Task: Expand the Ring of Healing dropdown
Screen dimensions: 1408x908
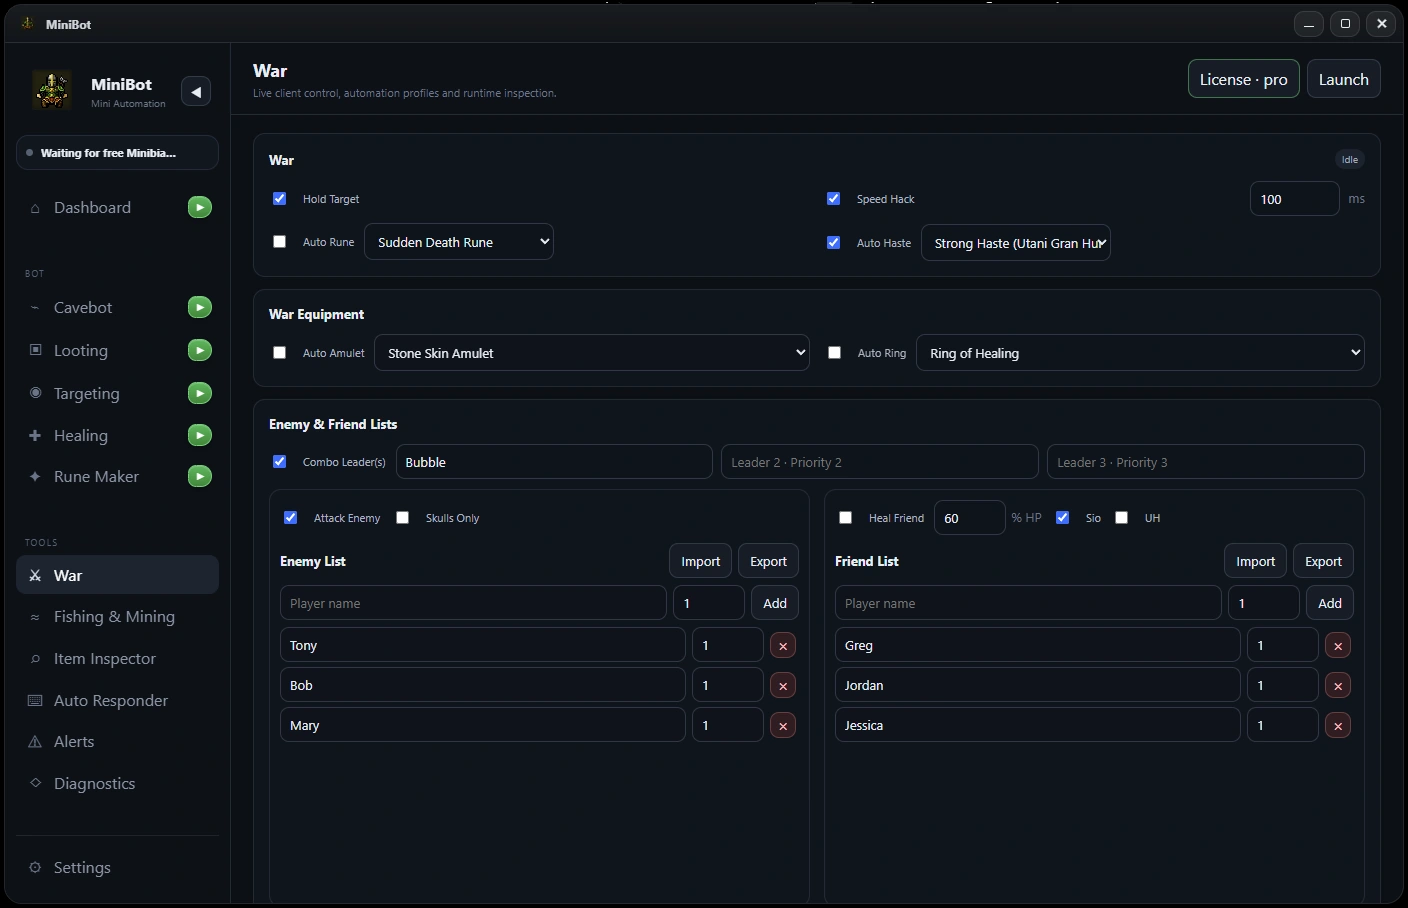Action: click(1141, 353)
